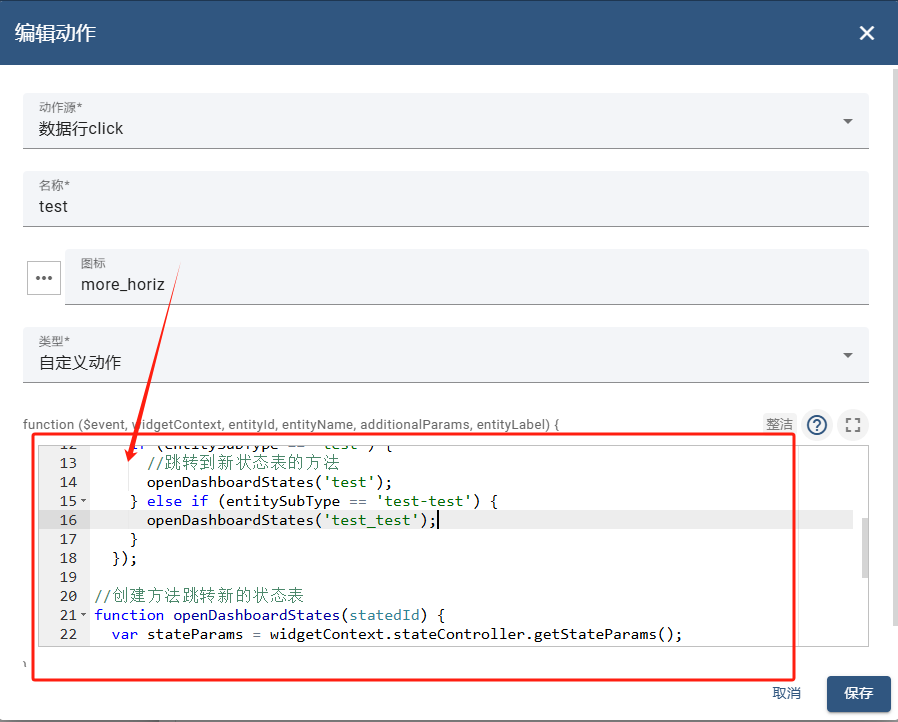
Task: Click the text widgetContext.stateController.getStateParams();
Action: (476, 634)
